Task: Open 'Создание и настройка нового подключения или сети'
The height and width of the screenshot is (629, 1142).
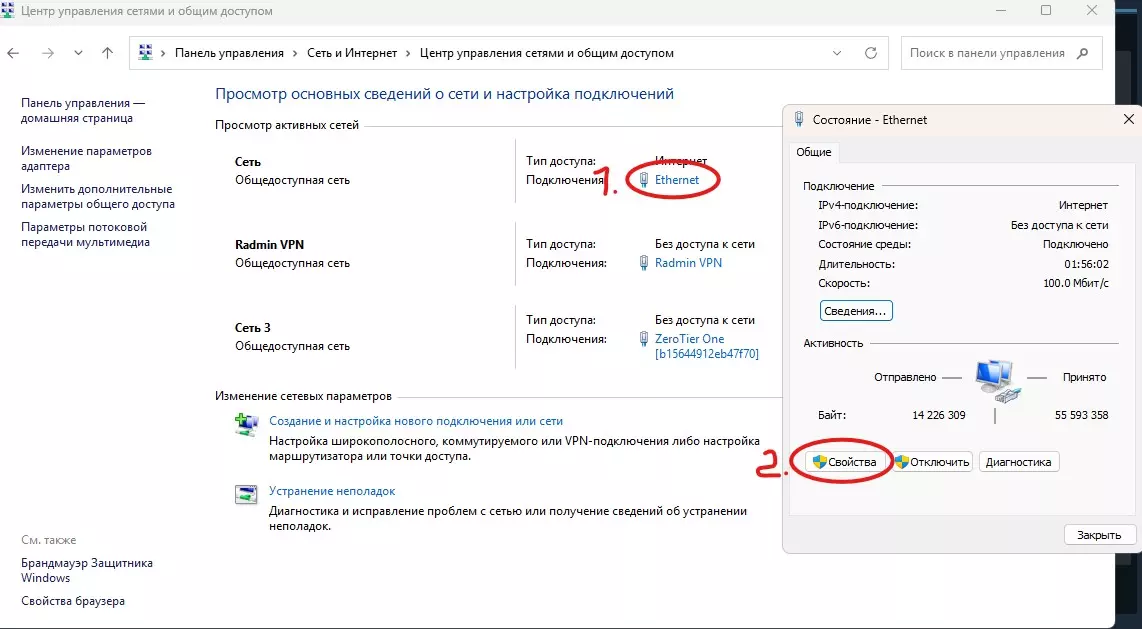Action: pos(416,421)
